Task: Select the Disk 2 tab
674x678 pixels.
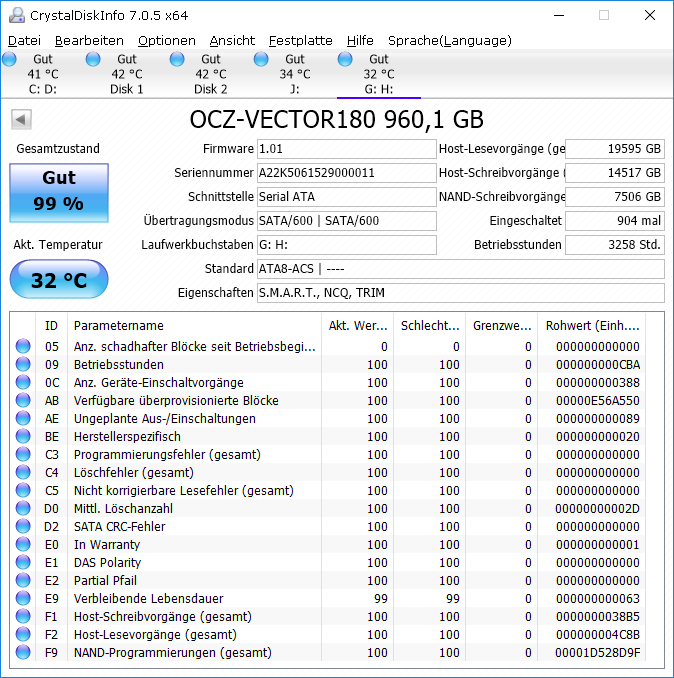Action: click(211, 74)
